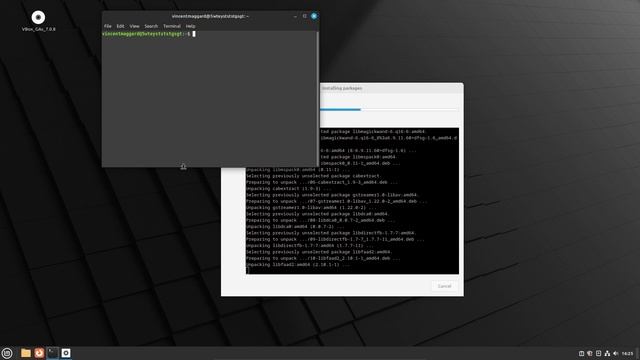Open the terminal Help menu

[x=191, y=26]
